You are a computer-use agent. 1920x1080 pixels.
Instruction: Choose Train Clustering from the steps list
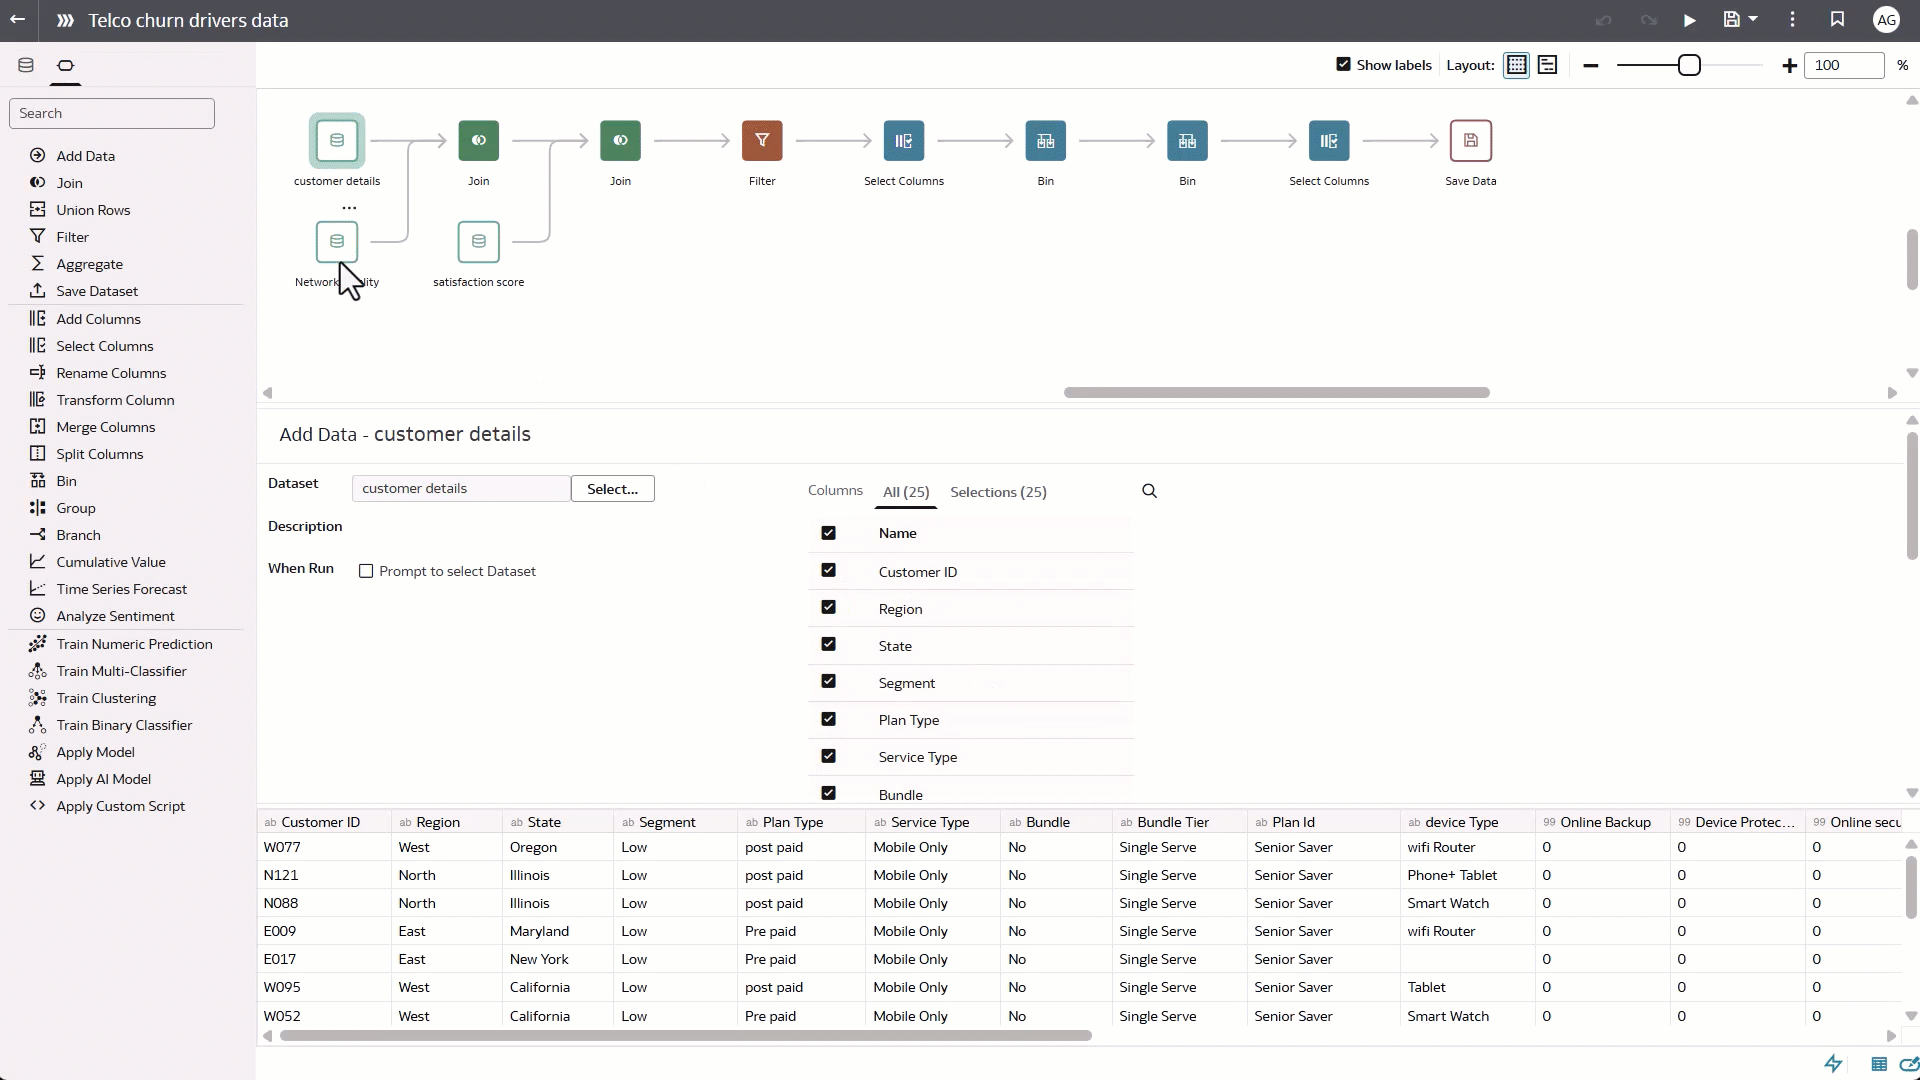[x=106, y=698]
